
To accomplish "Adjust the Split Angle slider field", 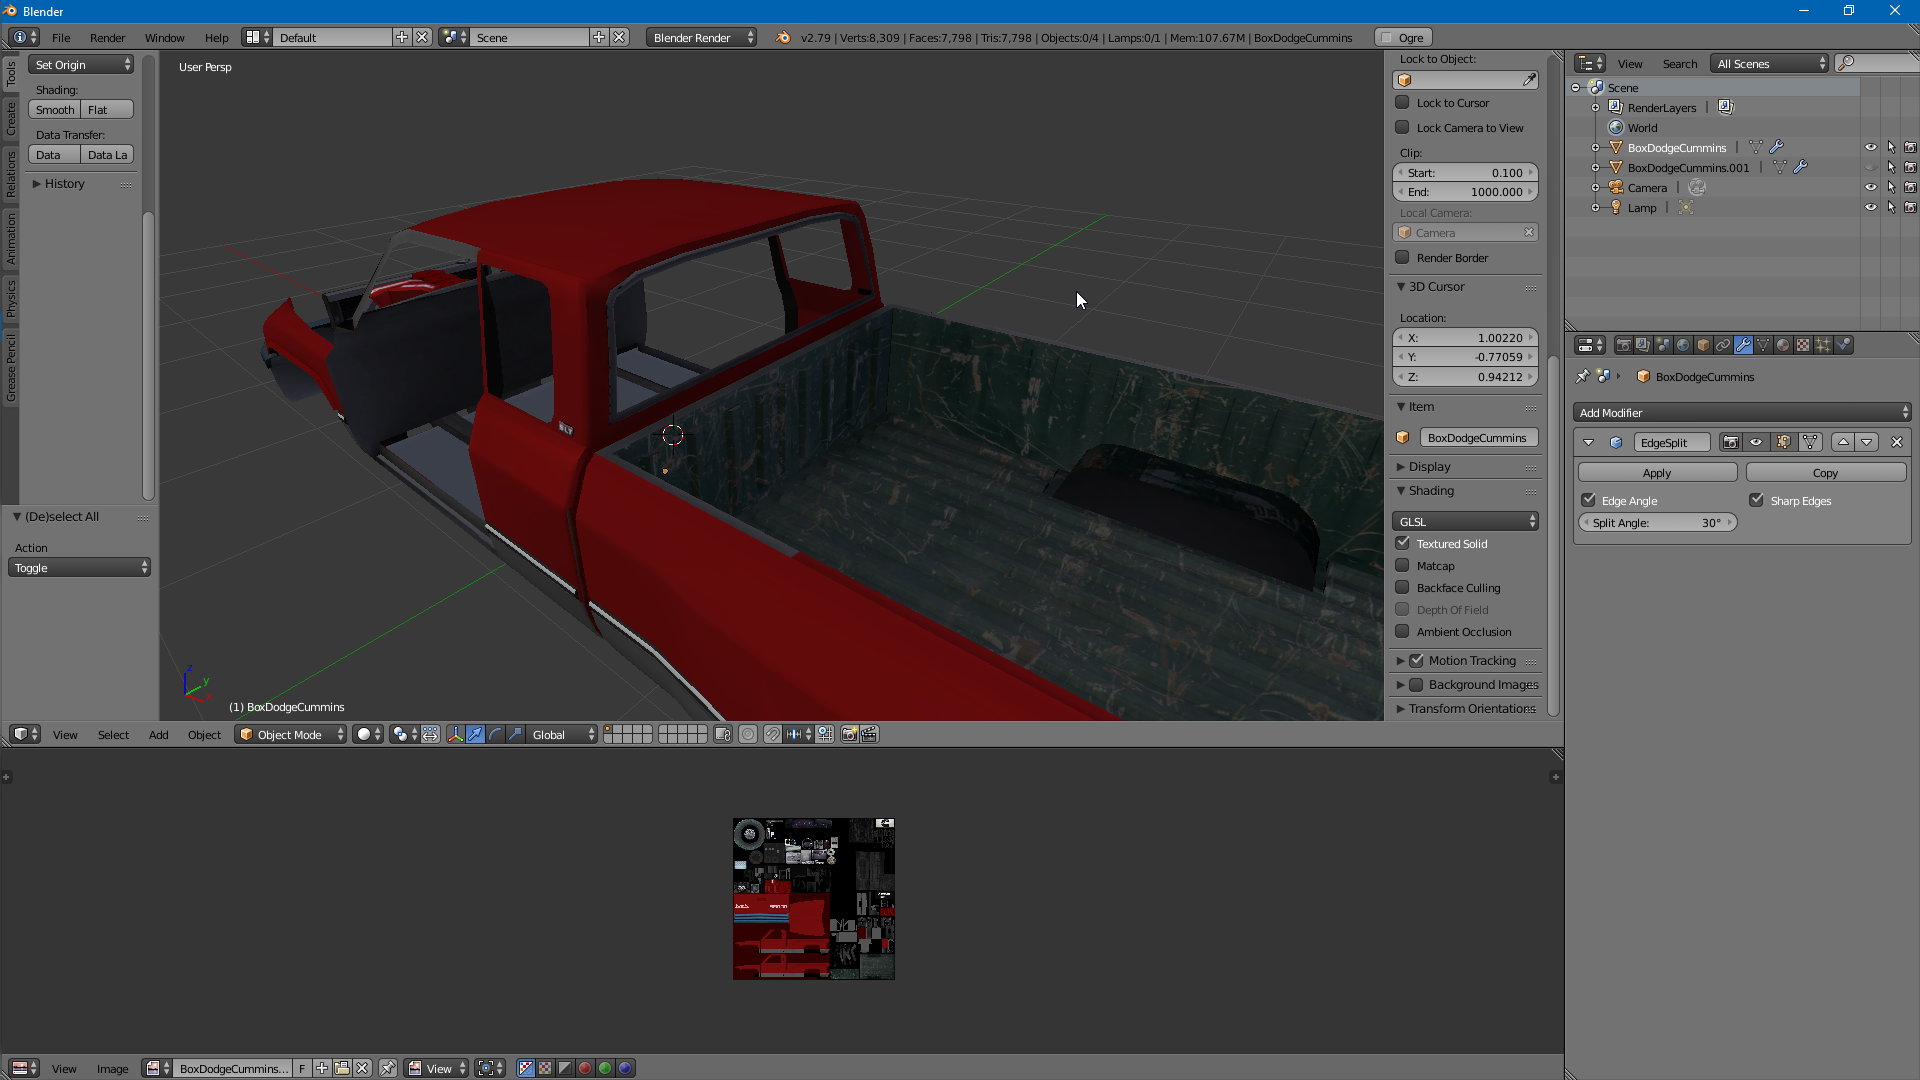I will (x=1658, y=523).
